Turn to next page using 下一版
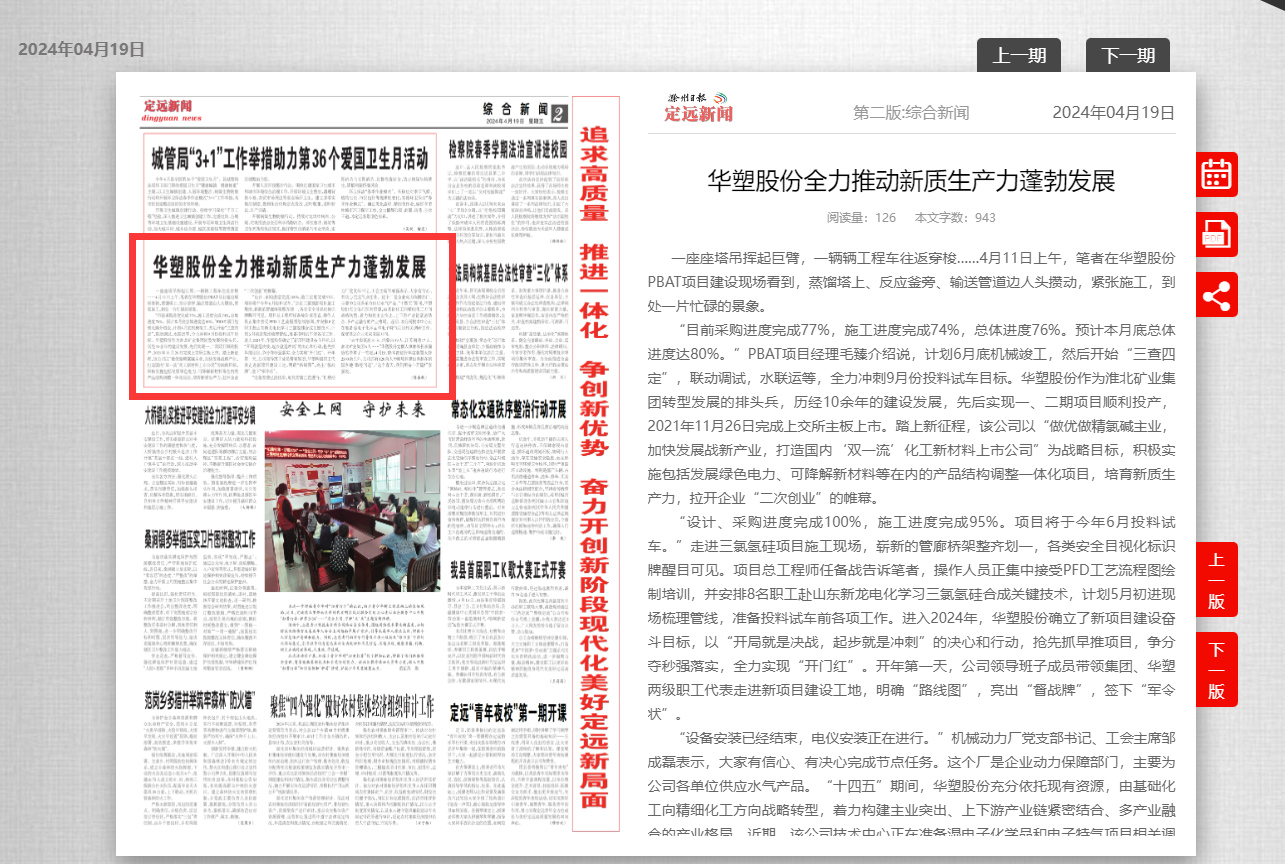This screenshot has height=864, width=1285. tap(1216, 669)
